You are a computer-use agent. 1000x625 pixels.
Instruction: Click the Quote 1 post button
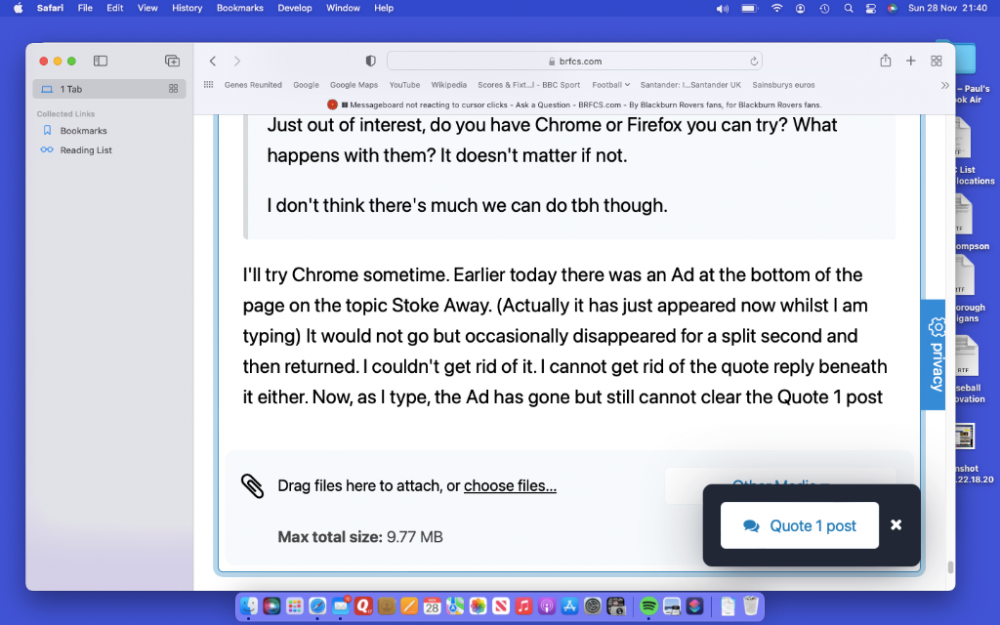click(x=799, y=525)
